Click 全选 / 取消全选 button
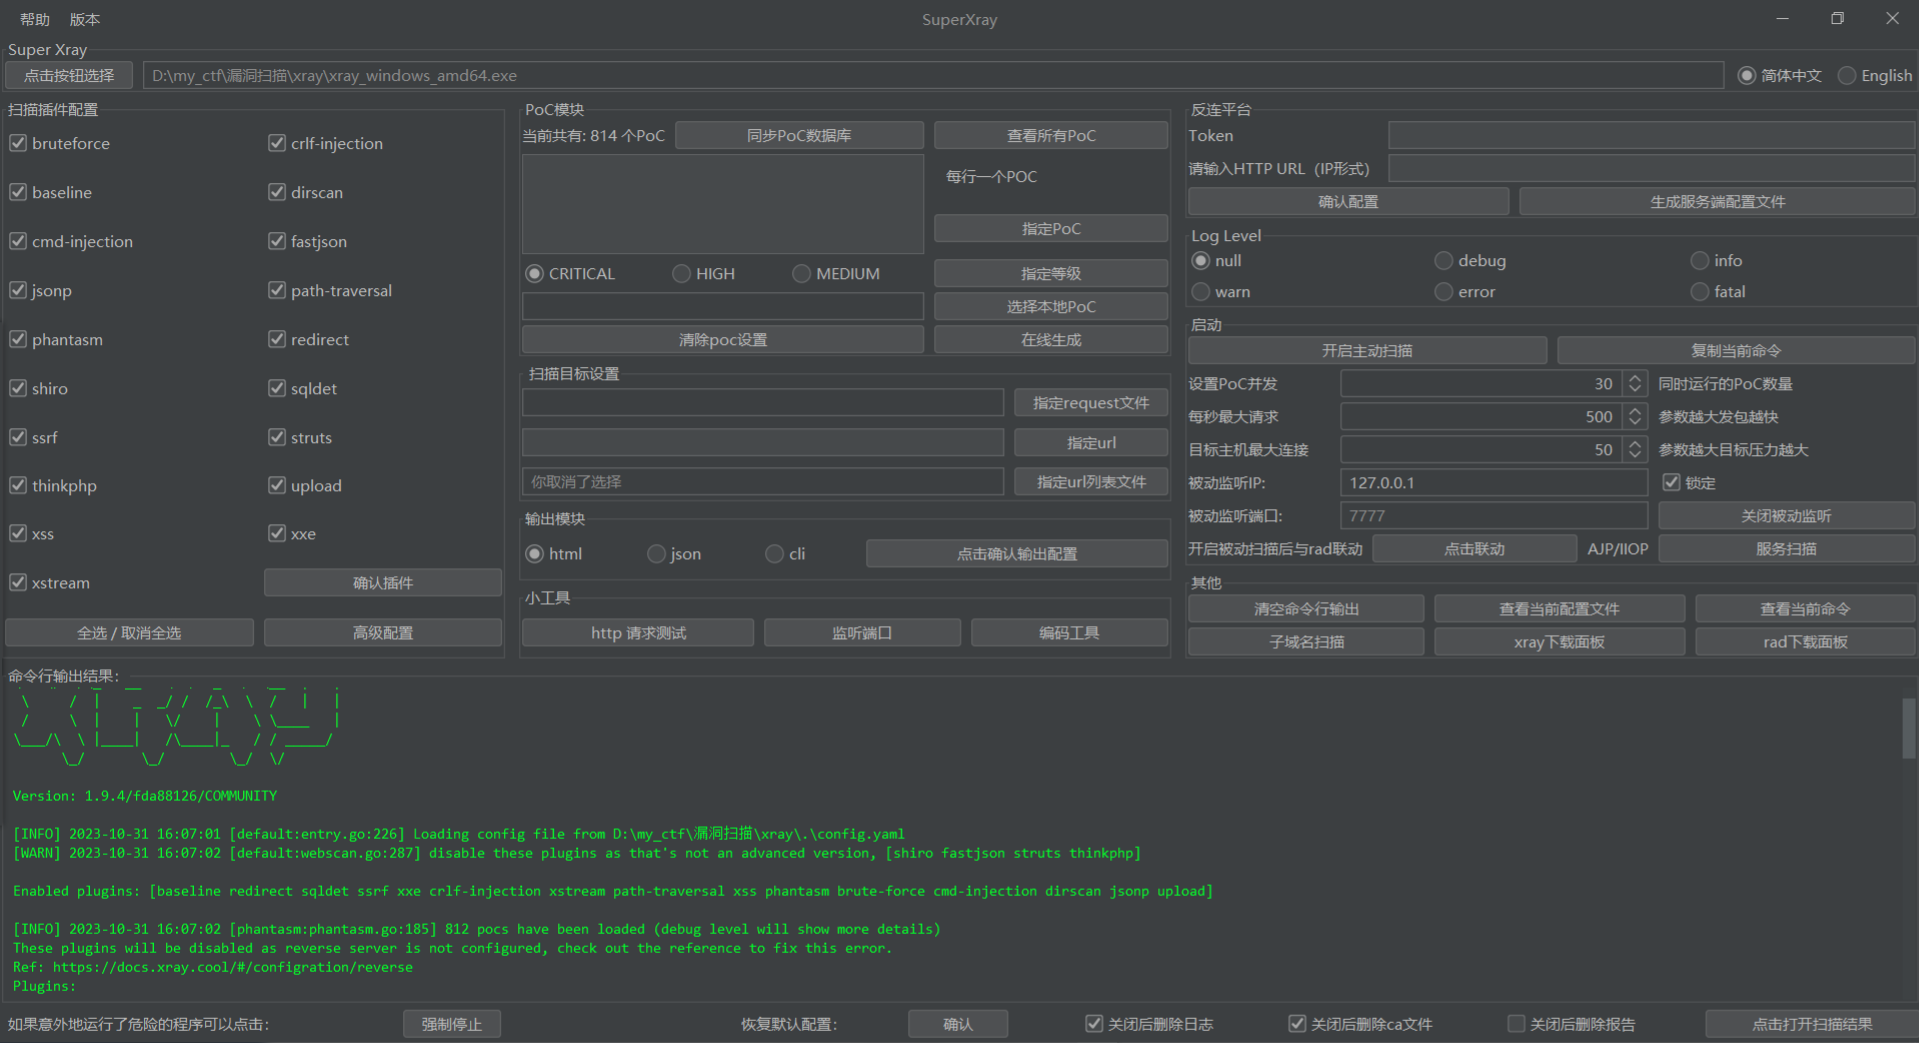Image resolution: width=1919 pixels, height=1043 pixels. [129, 633]
